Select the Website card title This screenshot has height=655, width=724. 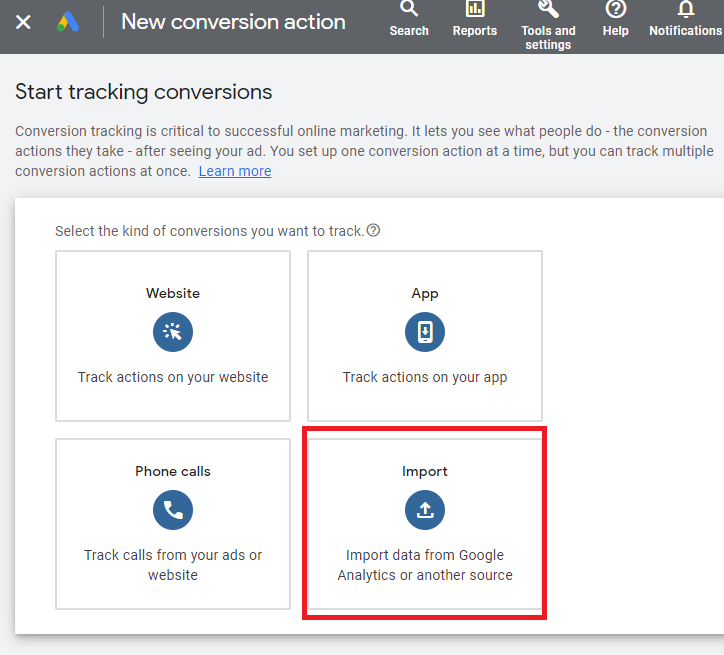pyautogui.click(x=173, y=293)
